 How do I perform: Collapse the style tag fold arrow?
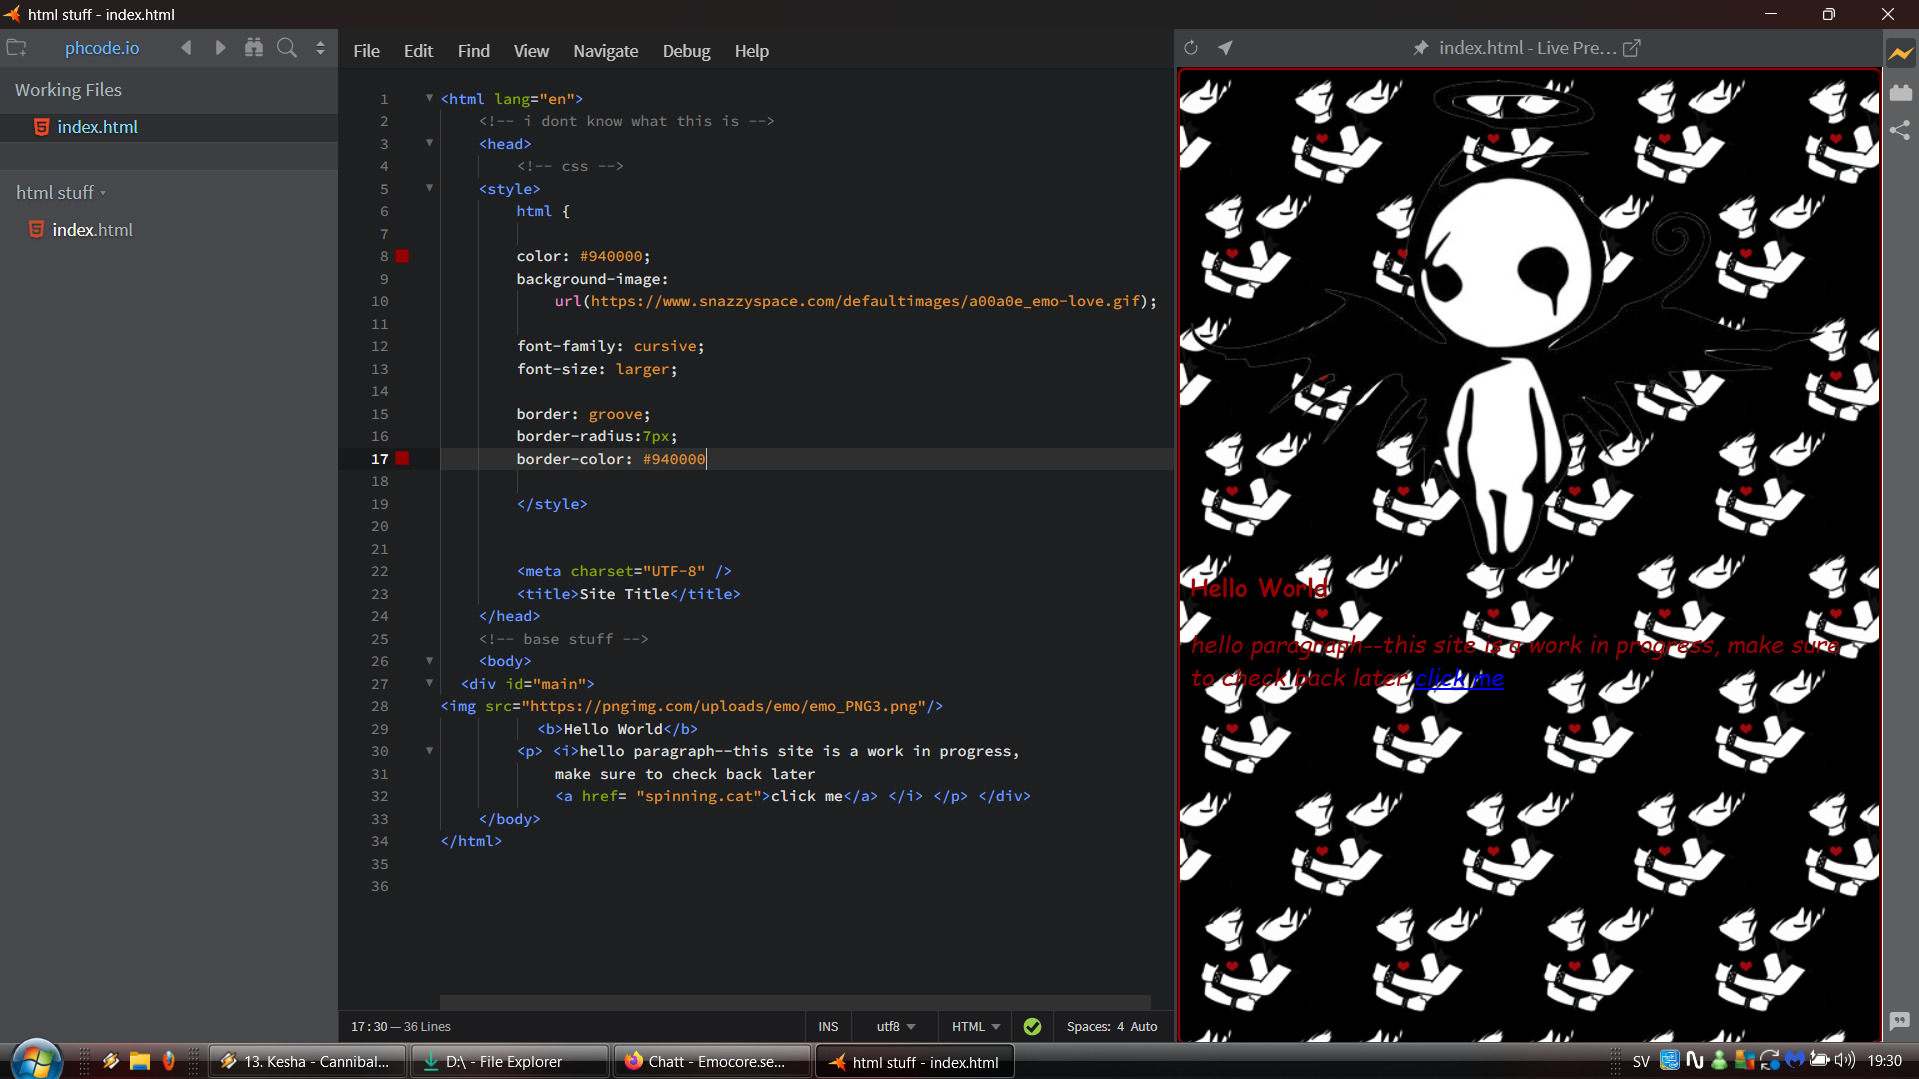coord(430,188)
